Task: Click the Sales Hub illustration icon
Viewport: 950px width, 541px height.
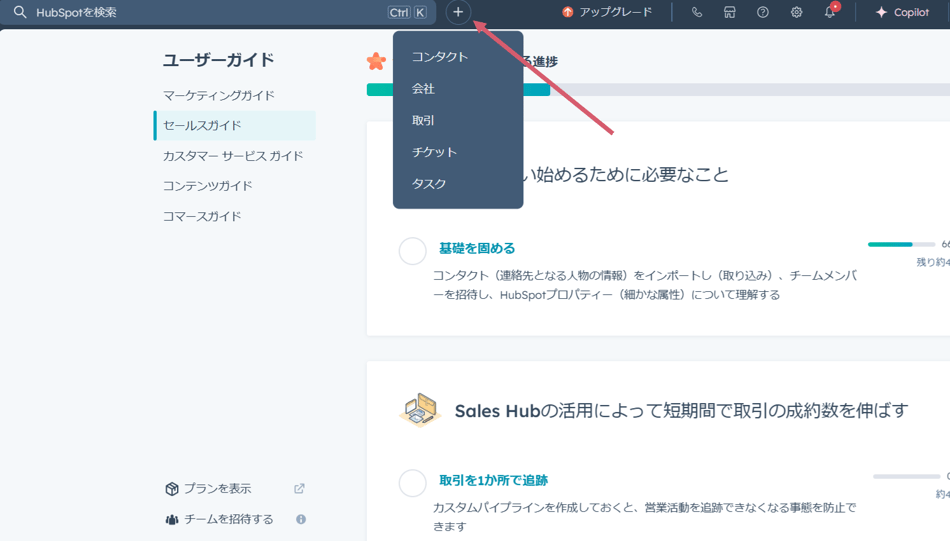Action: (420, 410)
